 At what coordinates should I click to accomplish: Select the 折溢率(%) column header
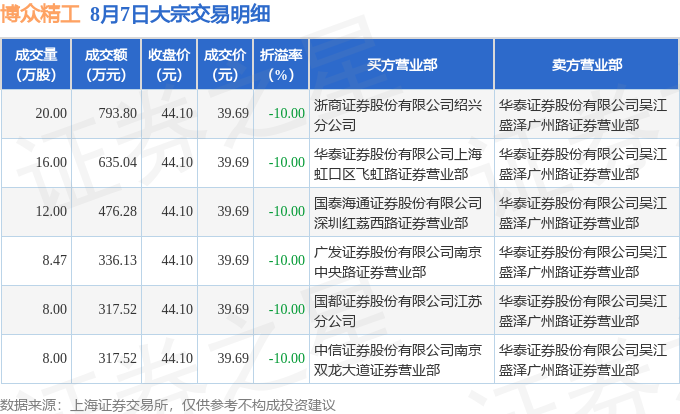click(281, 65)
